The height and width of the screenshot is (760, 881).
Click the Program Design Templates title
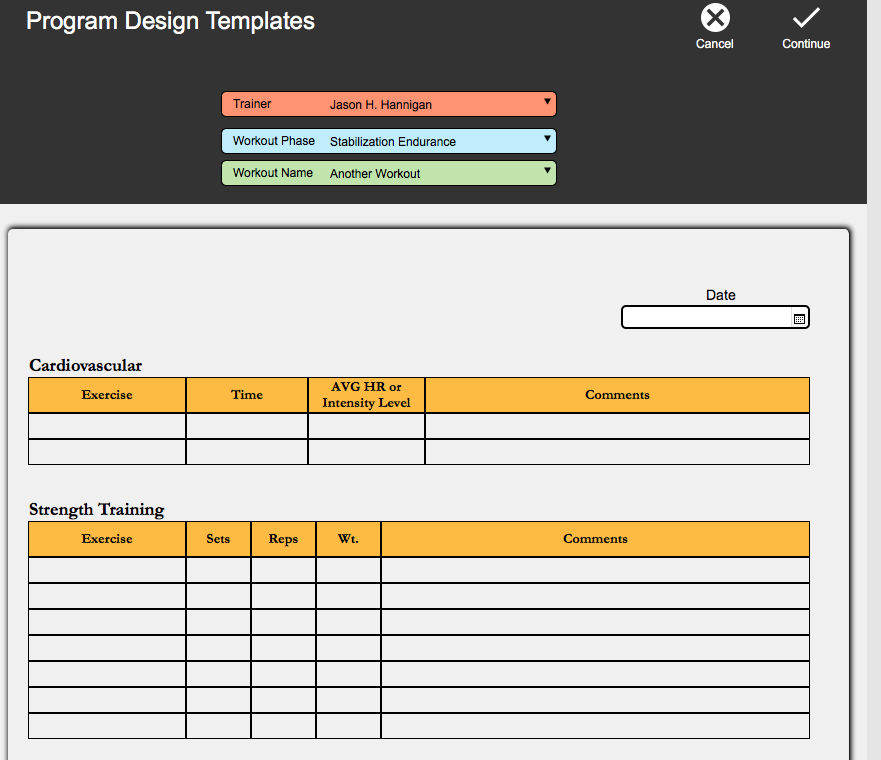click(x=170, y=21)
